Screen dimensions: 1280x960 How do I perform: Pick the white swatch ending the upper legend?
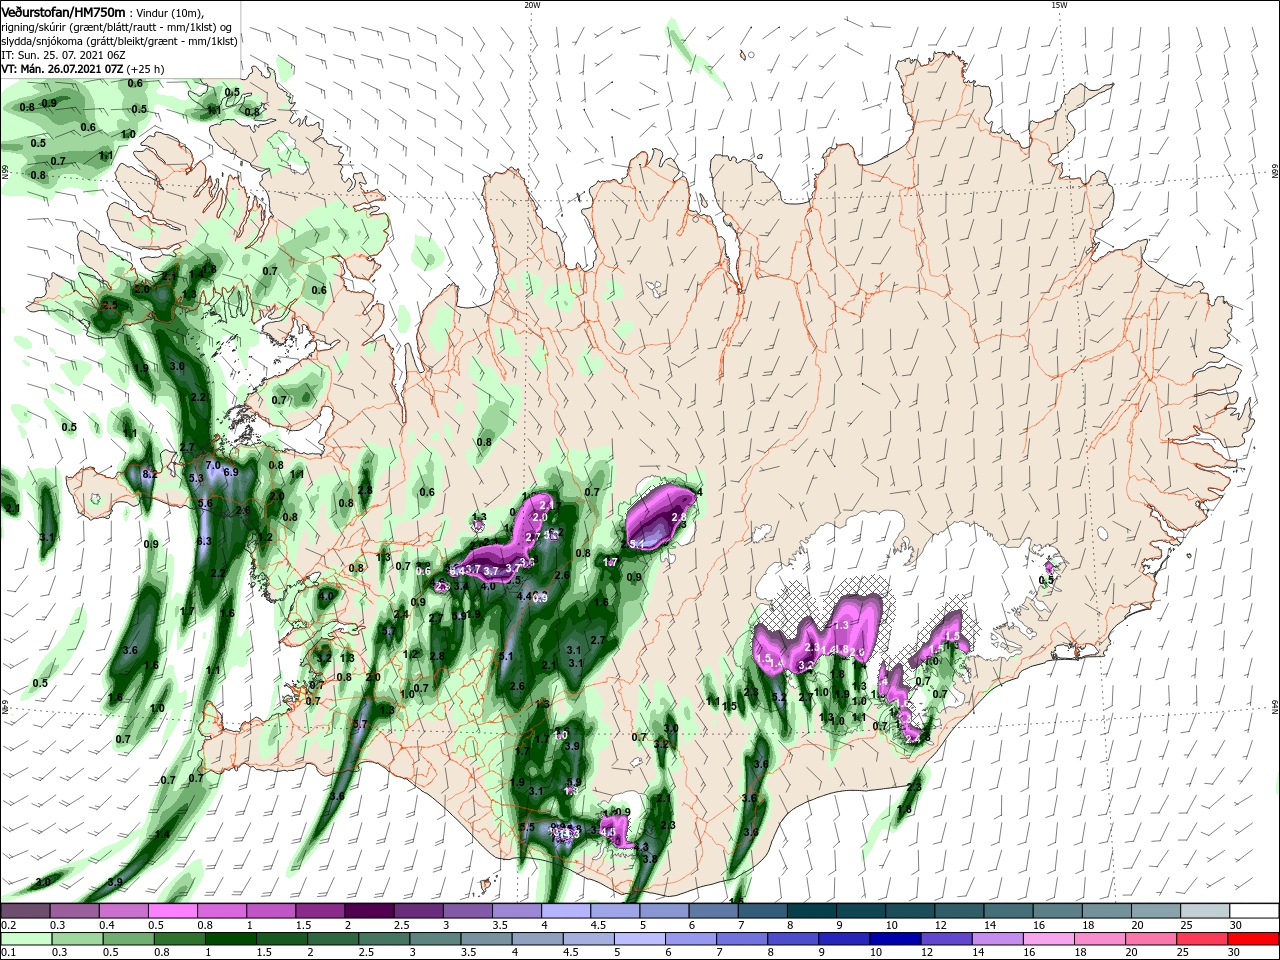(x=1255, y=911)
